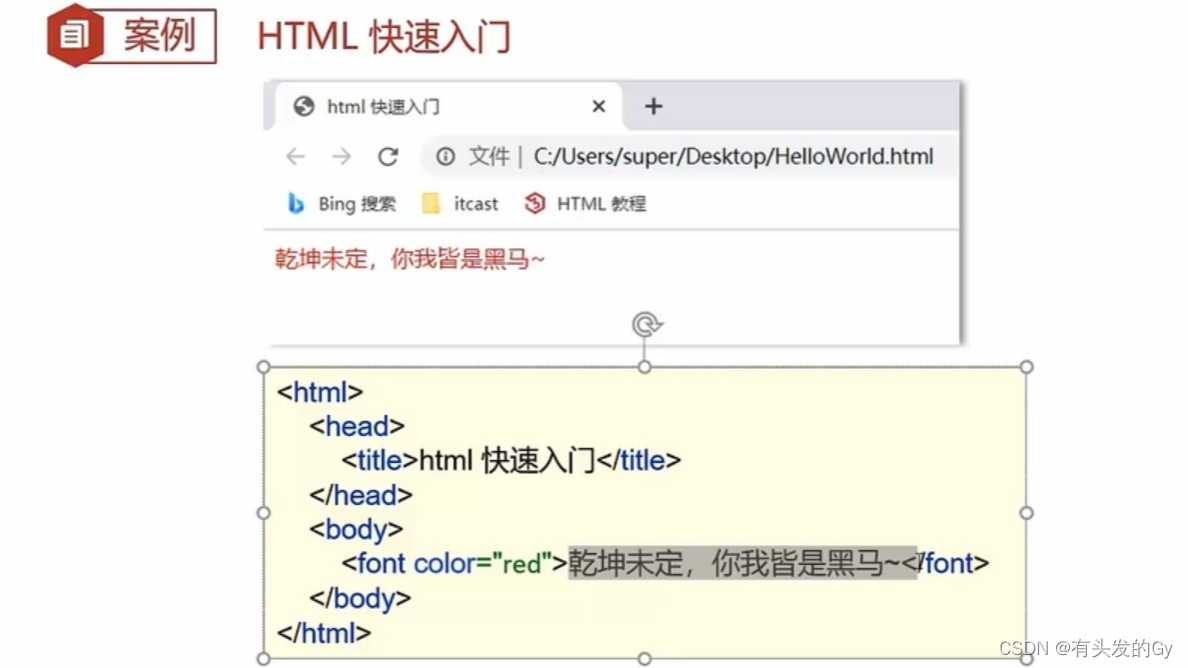Click the <title> line in the code

pyautogui.click(x=511, y=460)
